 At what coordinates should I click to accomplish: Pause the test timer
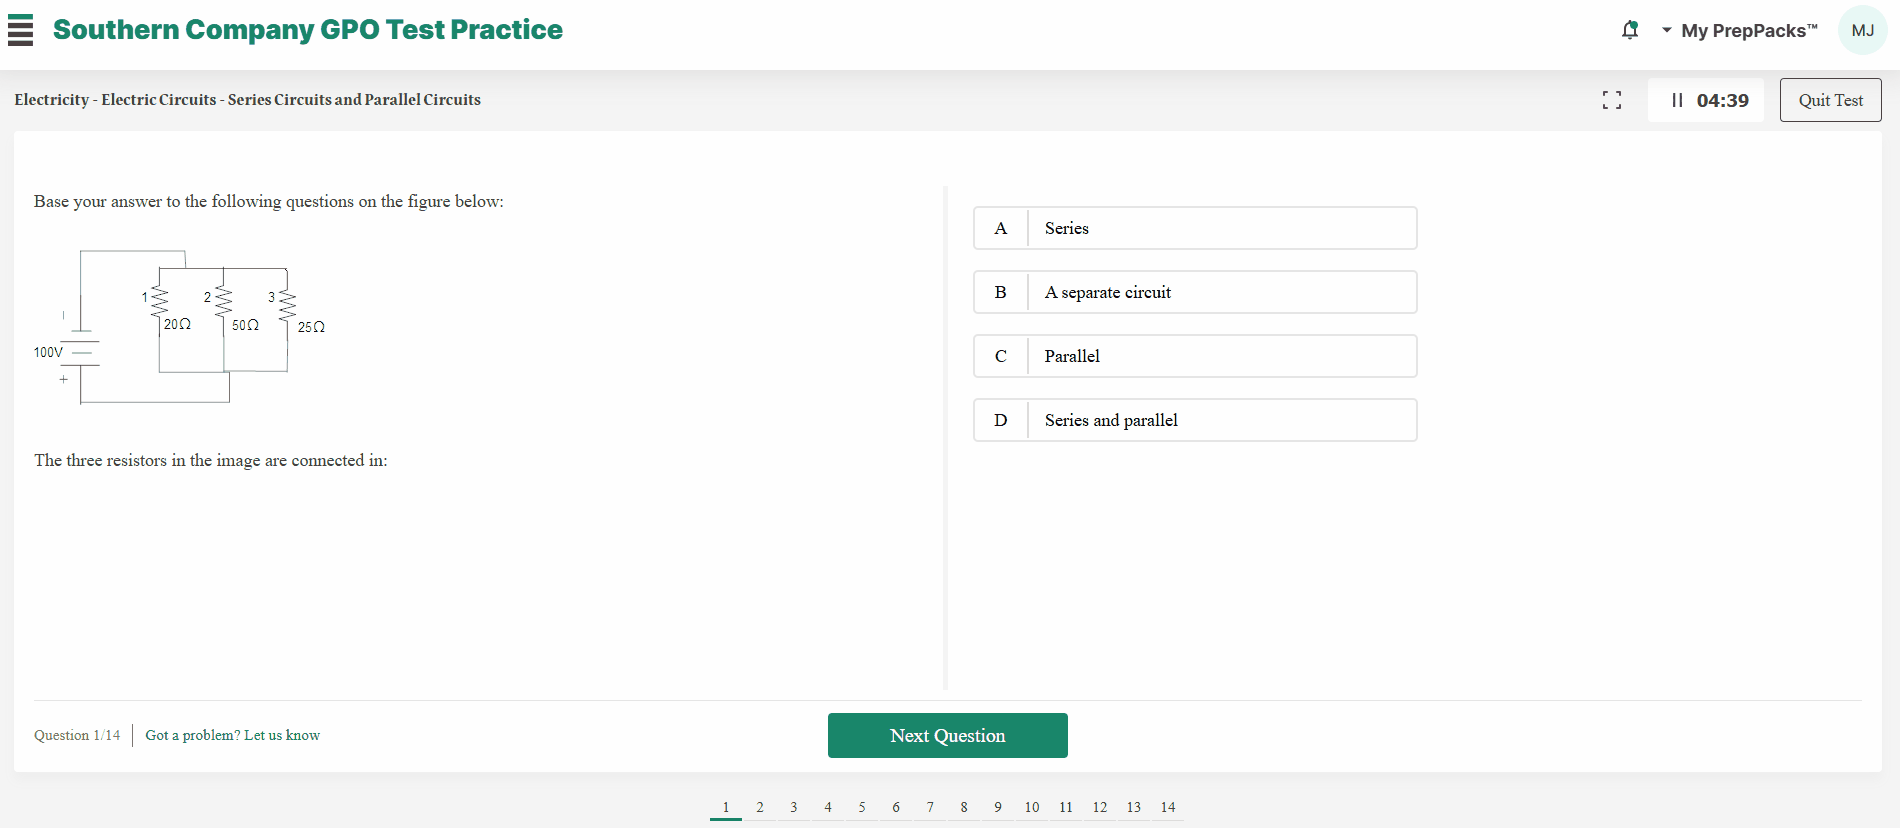(1677, 100)
